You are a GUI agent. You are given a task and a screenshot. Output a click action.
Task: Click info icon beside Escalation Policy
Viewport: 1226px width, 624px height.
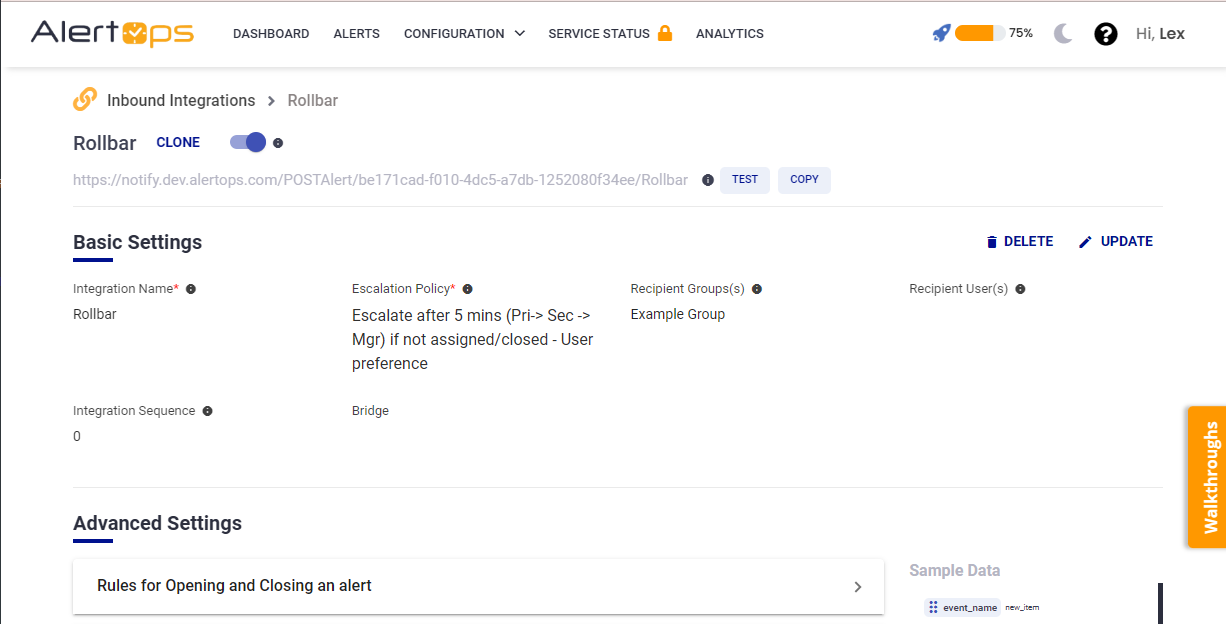tap(467, 289)
